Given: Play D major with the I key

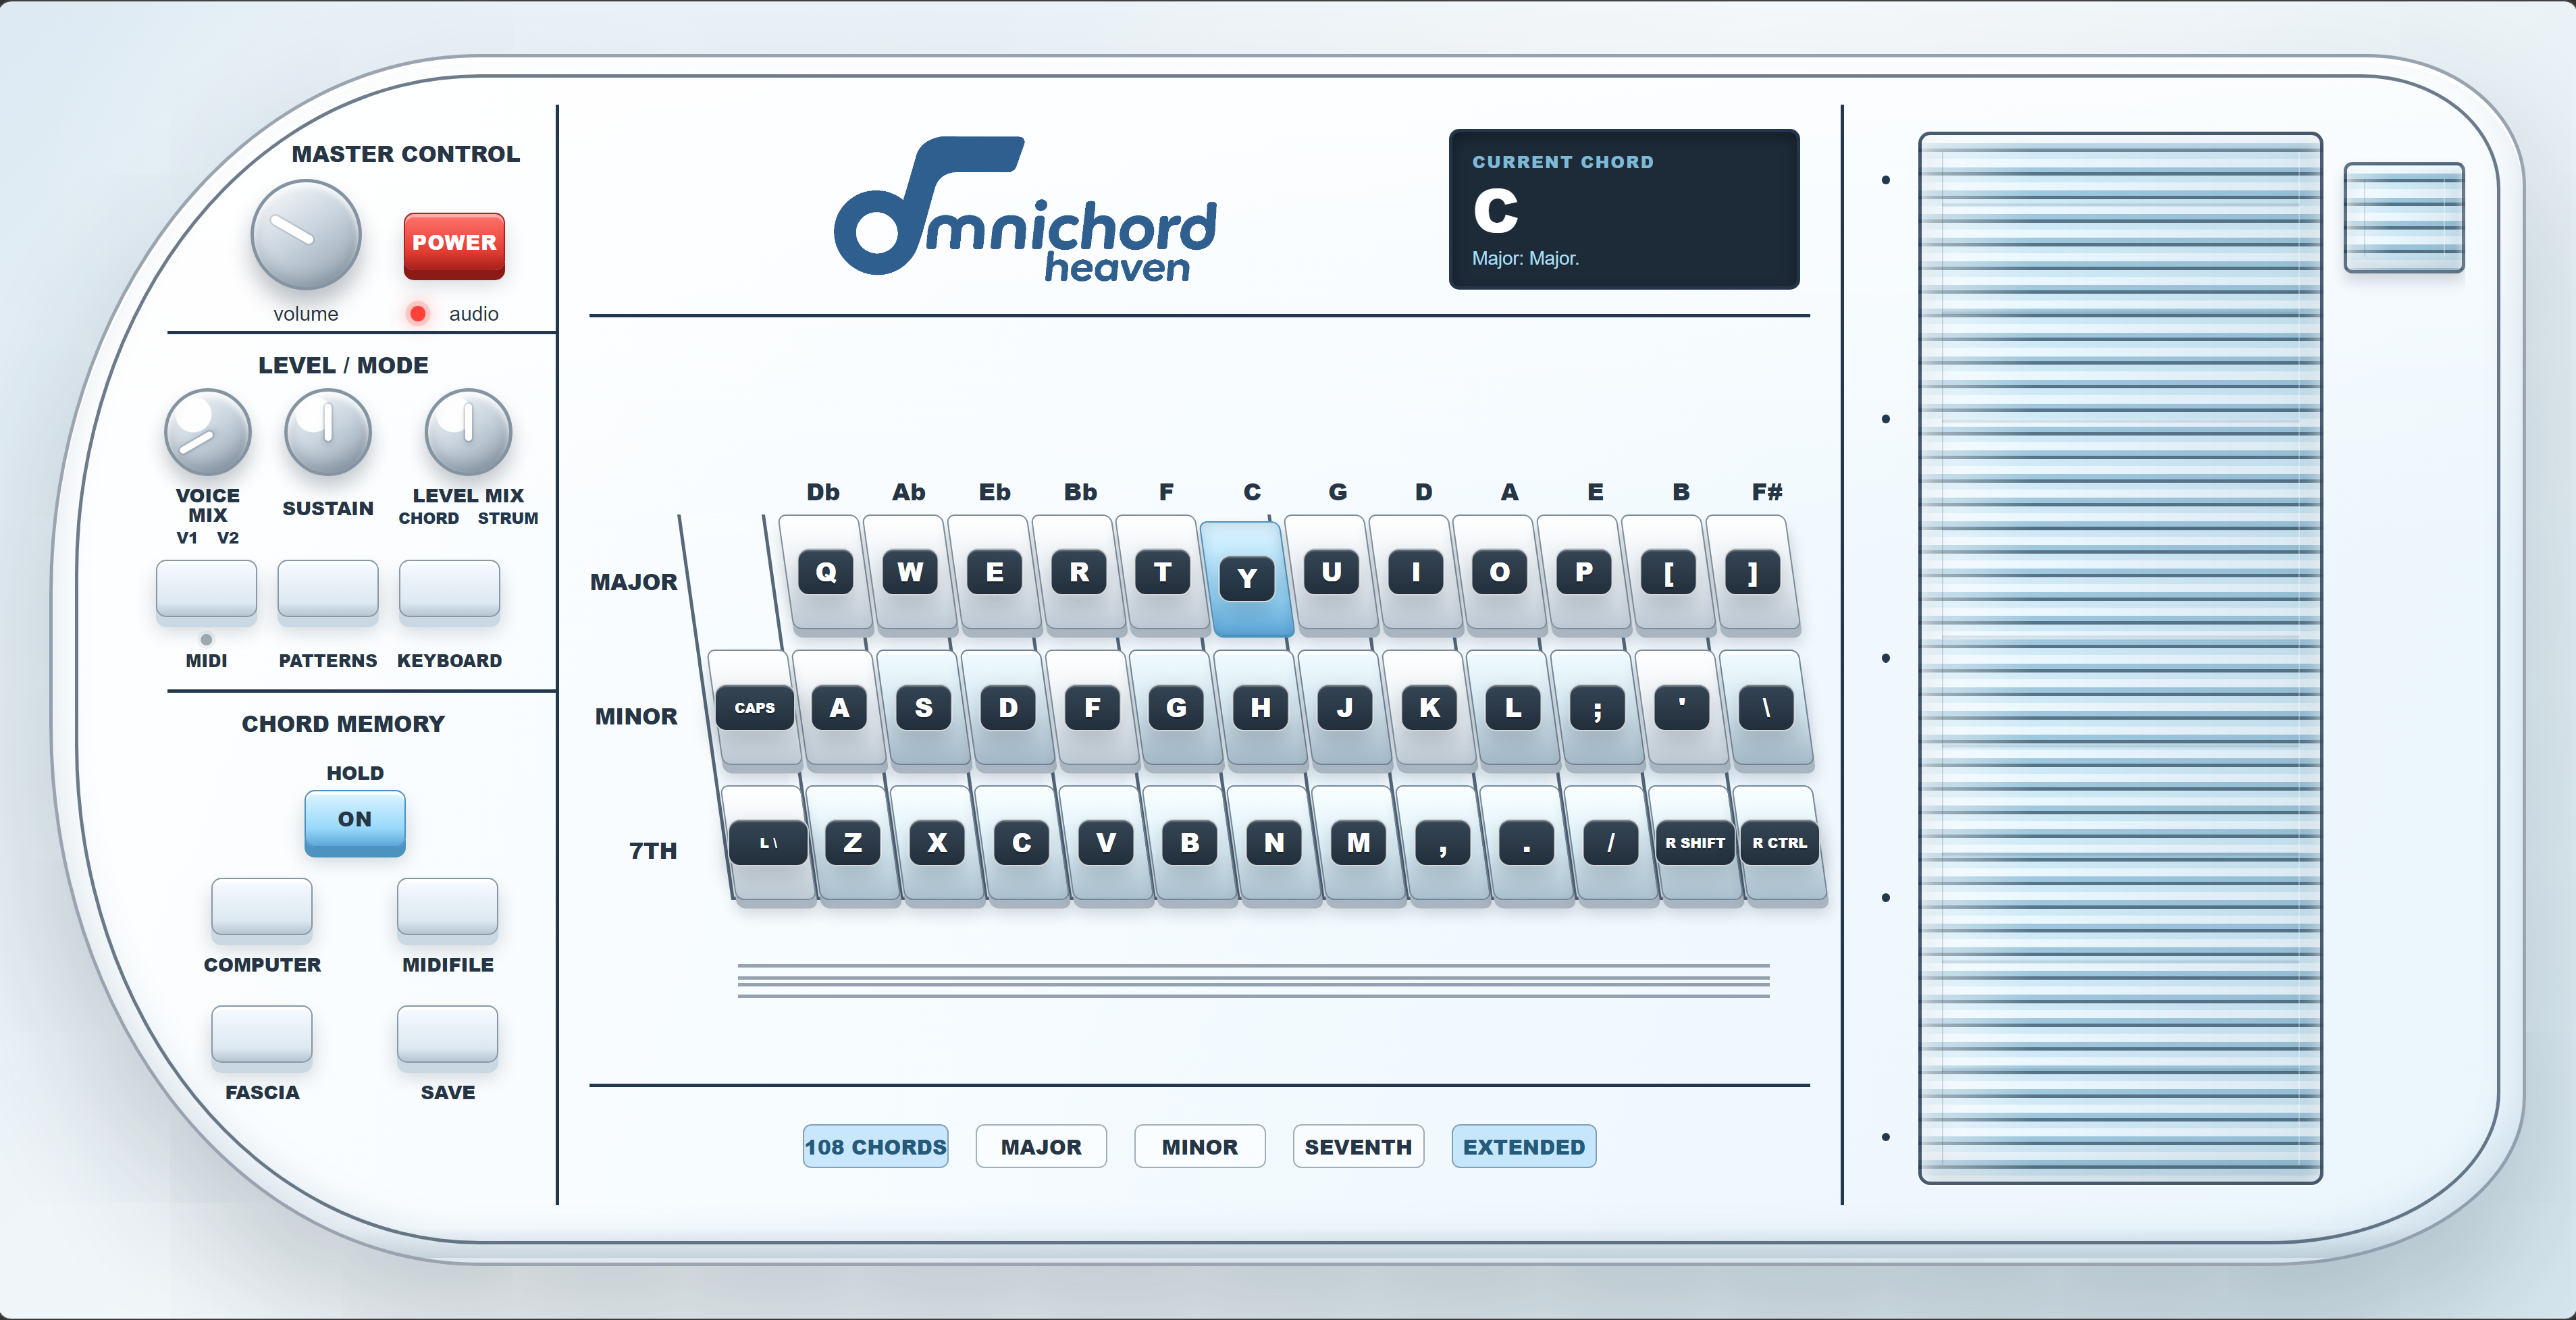Looking at the screenshot, I should pyautogui.click(x=1415, y=574).
